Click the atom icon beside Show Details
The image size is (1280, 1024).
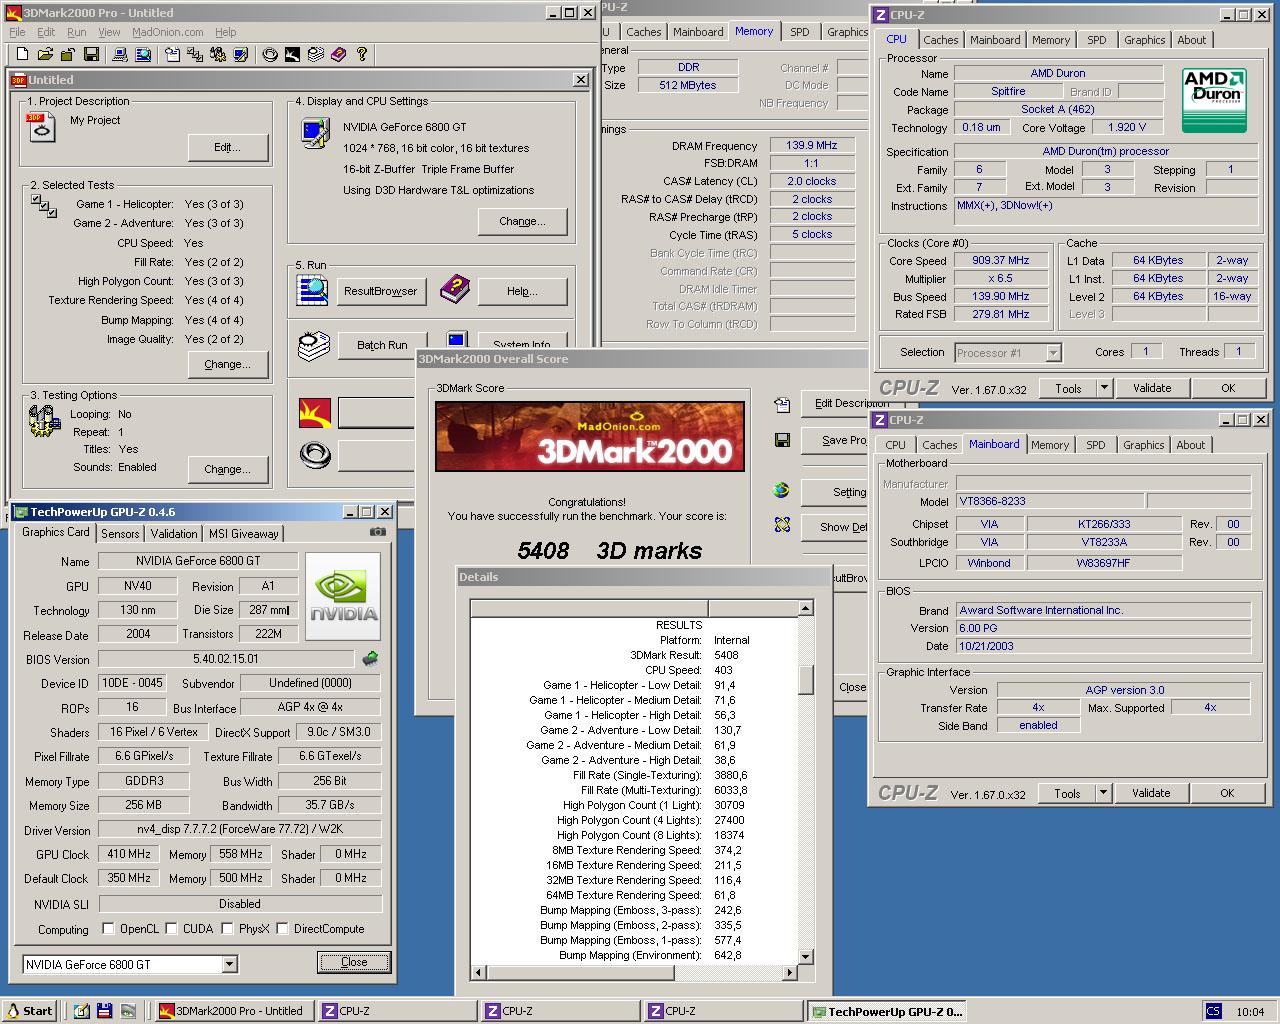[x=782, y=525]
